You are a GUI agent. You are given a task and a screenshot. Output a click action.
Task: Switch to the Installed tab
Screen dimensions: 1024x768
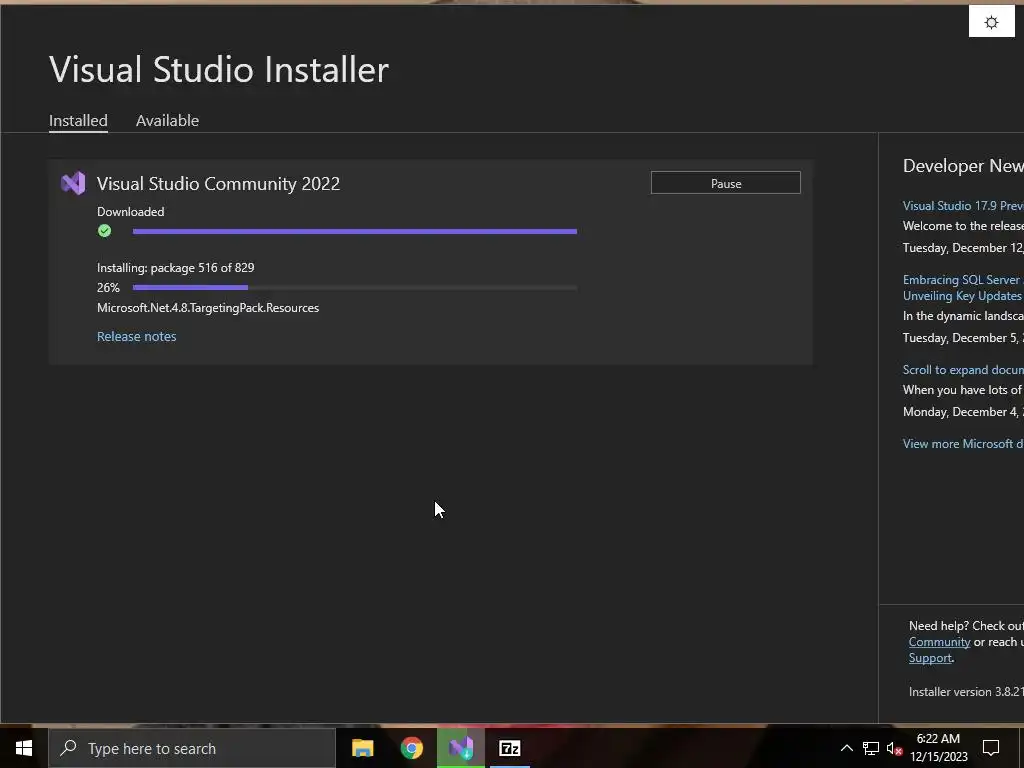(x=78, y=120)
